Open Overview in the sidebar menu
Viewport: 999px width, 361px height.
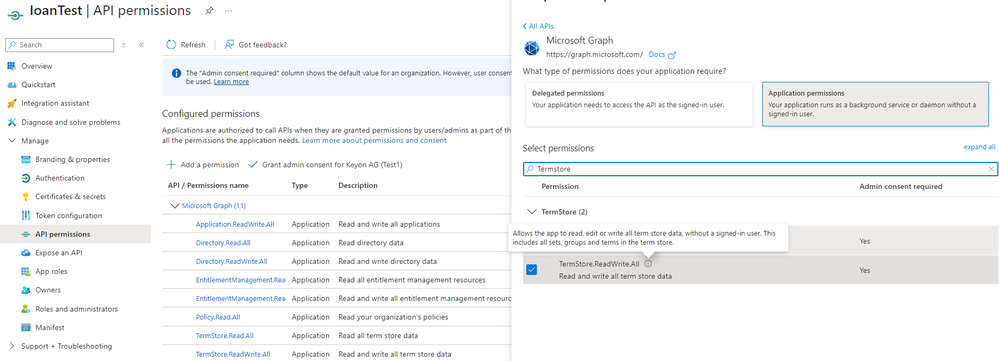point(37,66)
